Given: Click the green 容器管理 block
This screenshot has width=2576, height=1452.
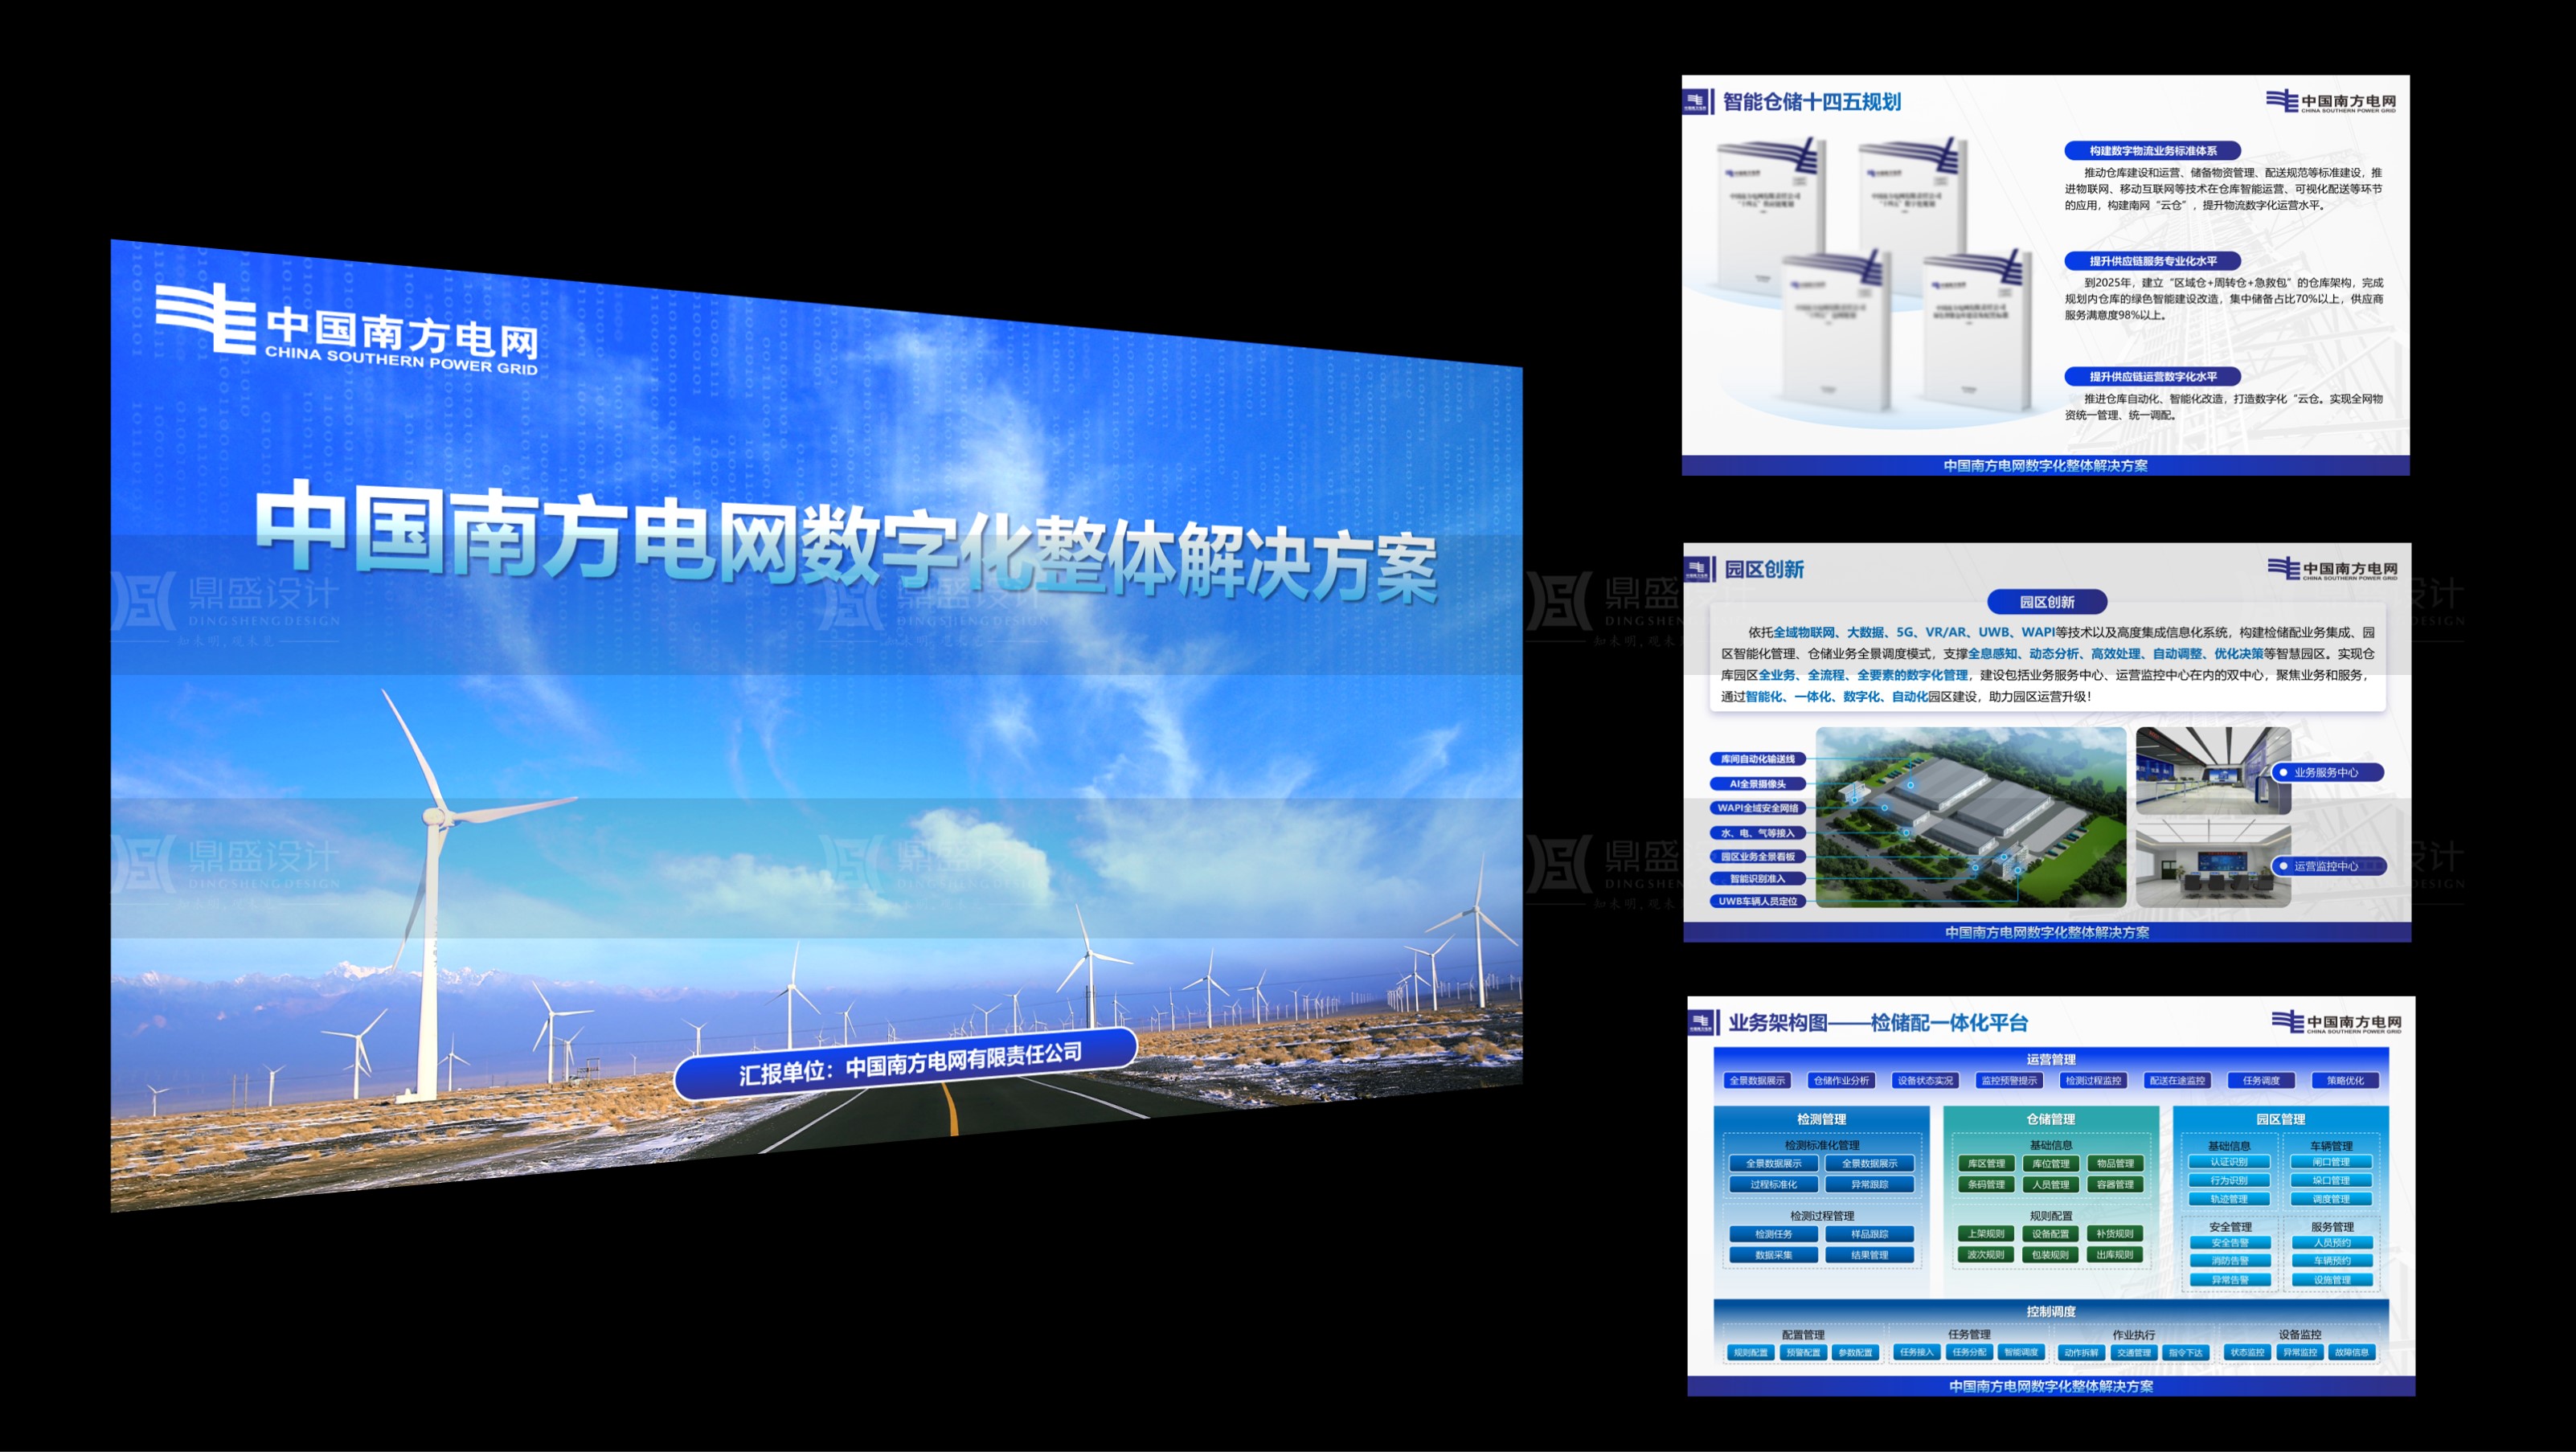Looking at the screenshot, I should 2115,1184.
